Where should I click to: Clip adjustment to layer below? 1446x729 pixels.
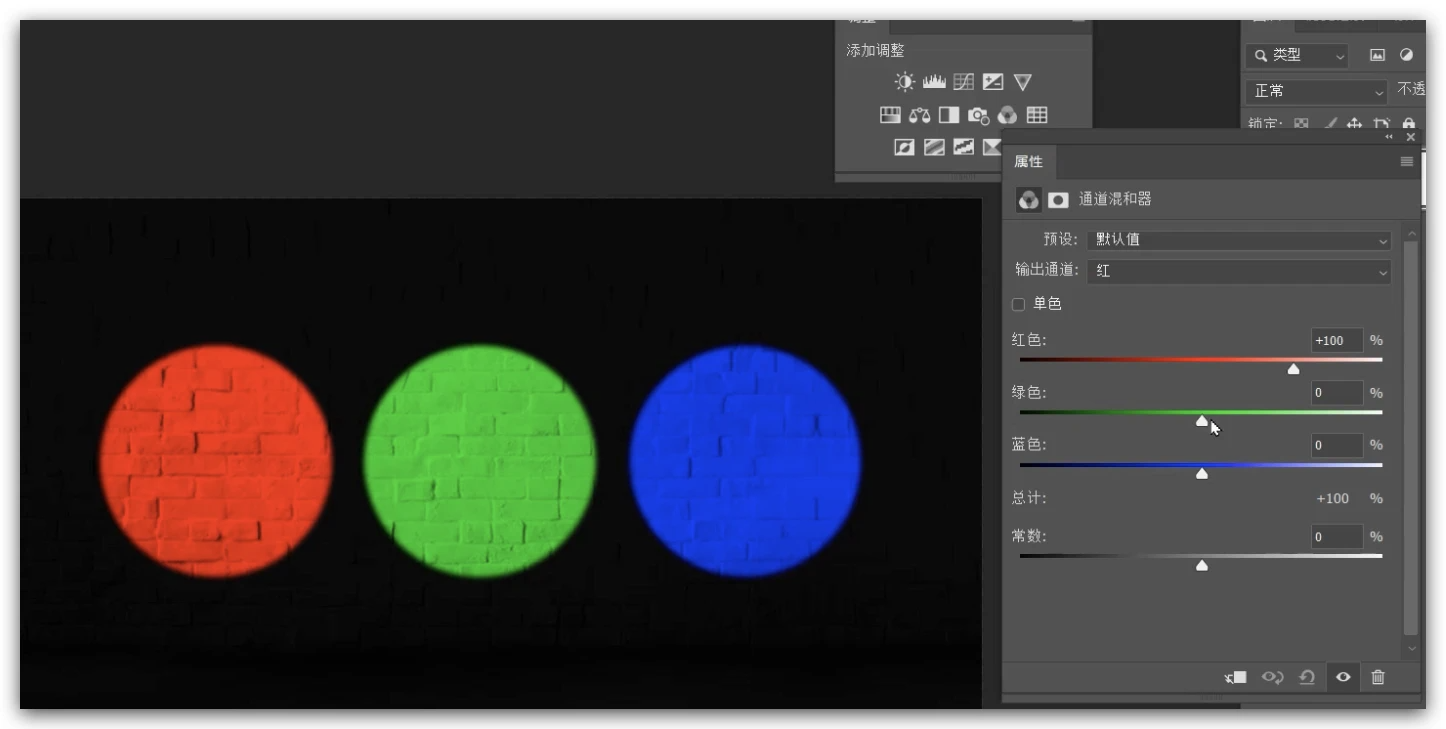click(1236, 677)
